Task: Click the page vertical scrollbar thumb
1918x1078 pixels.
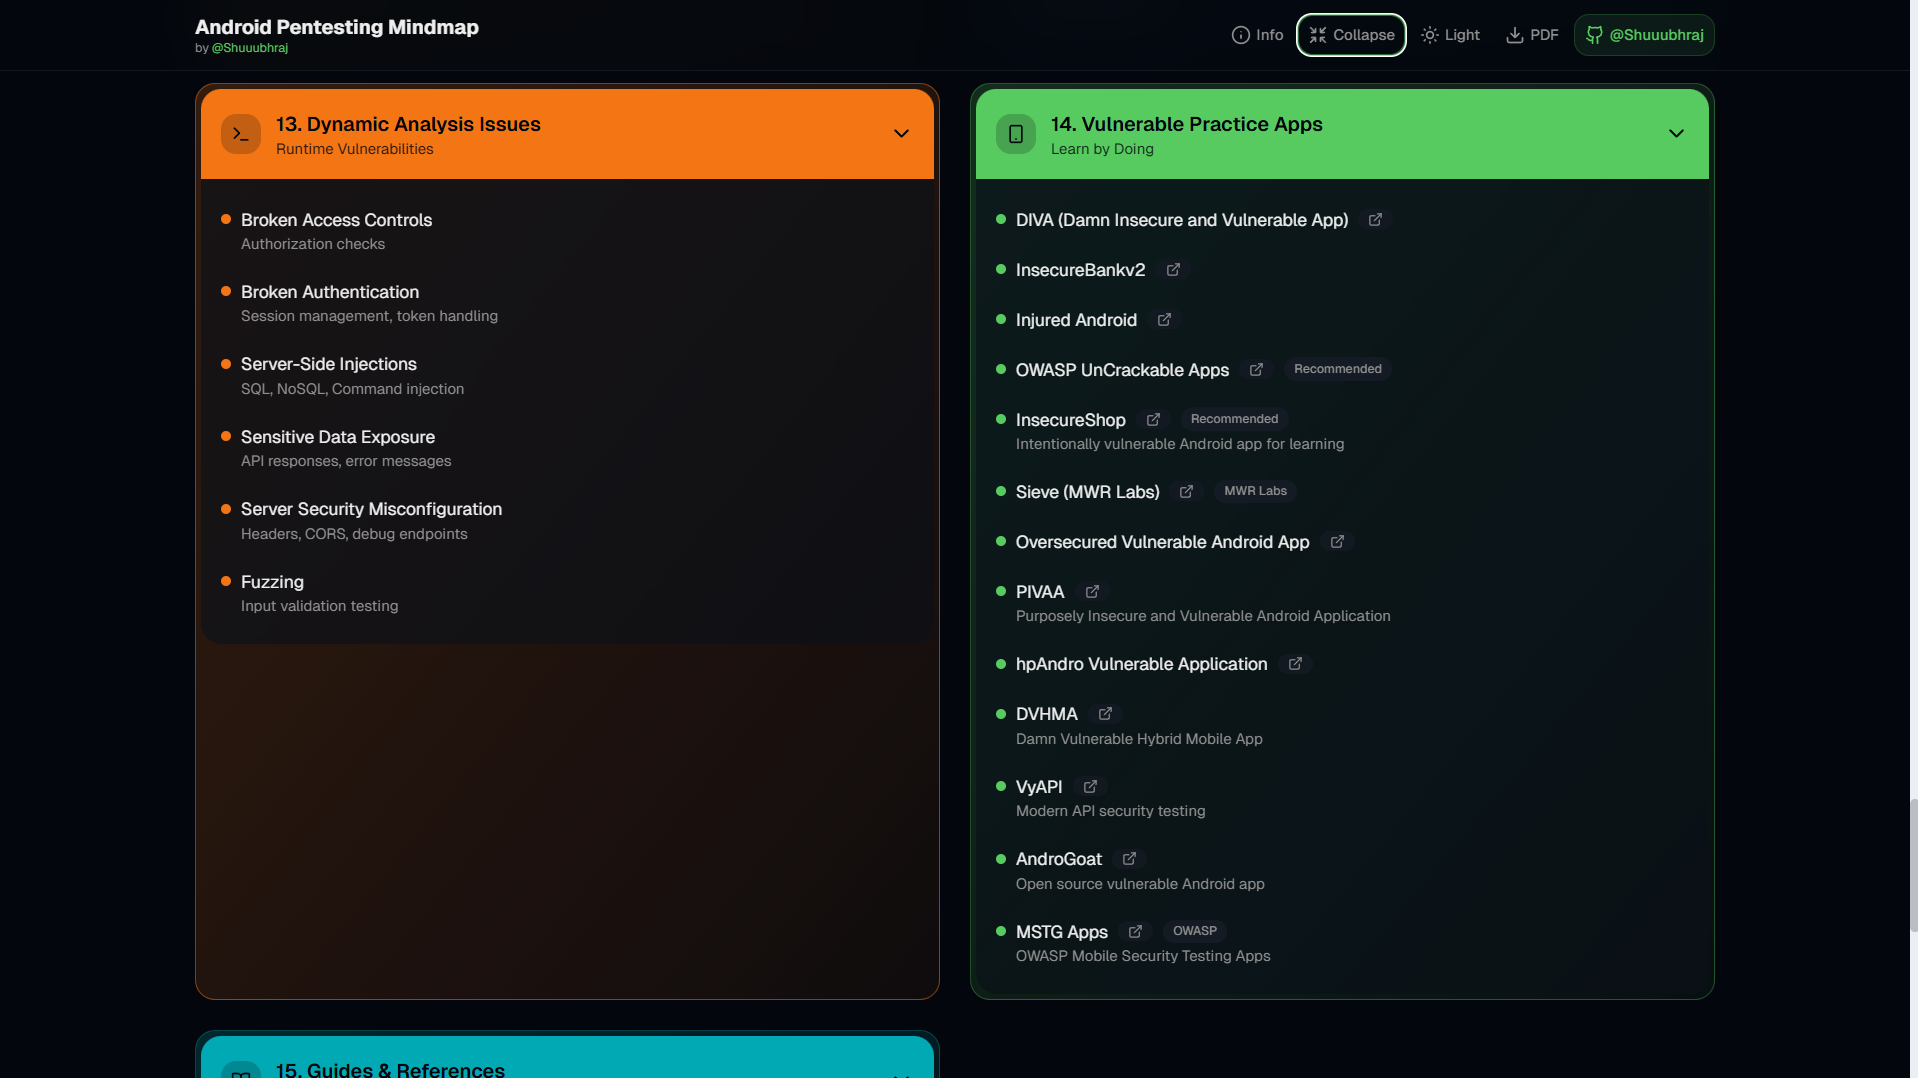Action: coord(1913,865)
